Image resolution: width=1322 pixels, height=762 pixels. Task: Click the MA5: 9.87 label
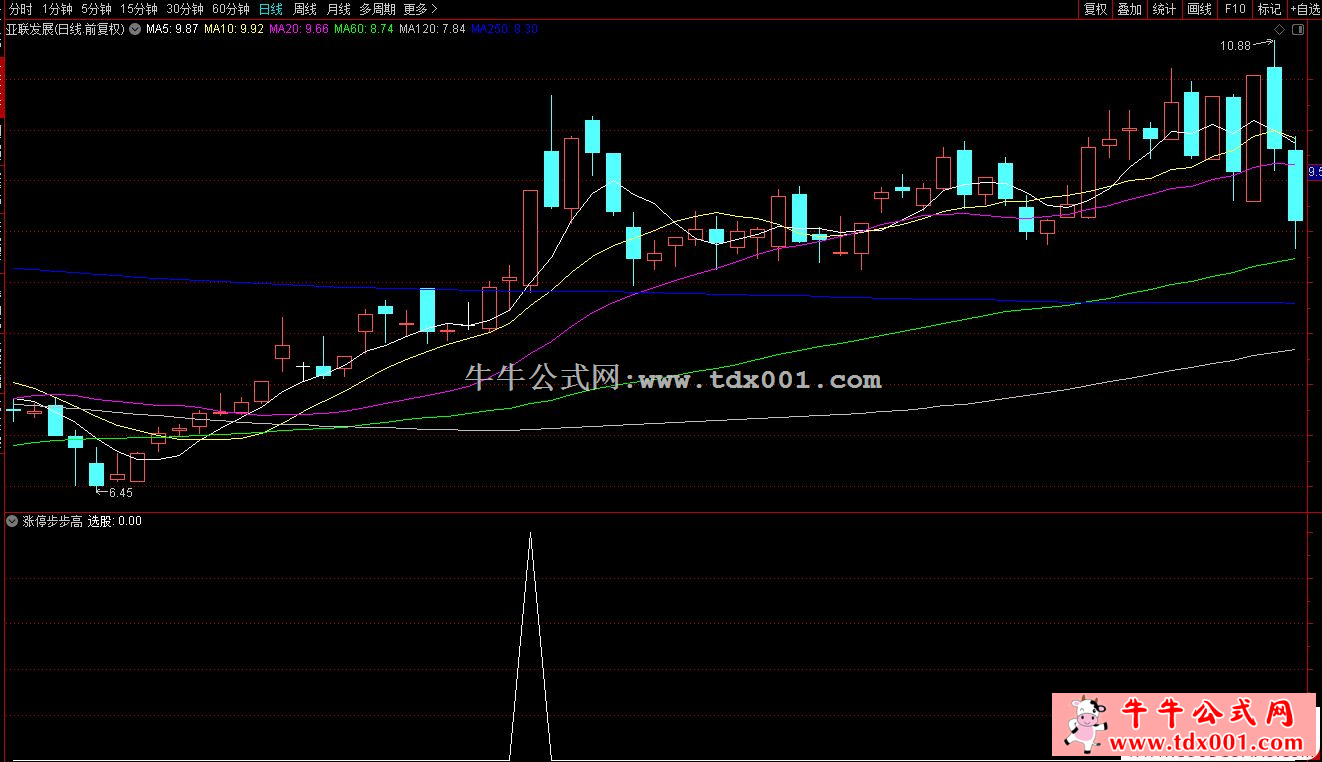click(x=172, y=29)
